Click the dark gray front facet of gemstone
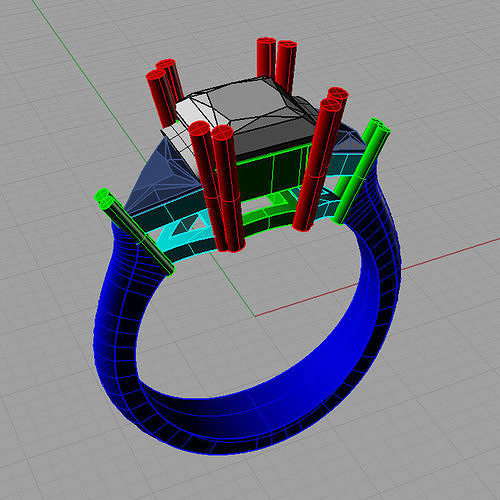 coord(273,133)
